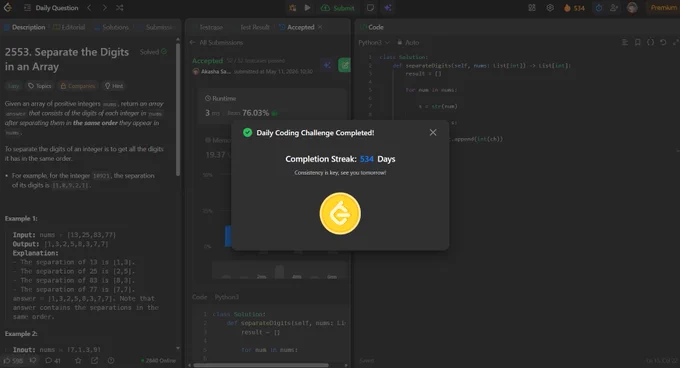Select the Accepted tab
Screen dimensions: 680x368
click(297, 27)
